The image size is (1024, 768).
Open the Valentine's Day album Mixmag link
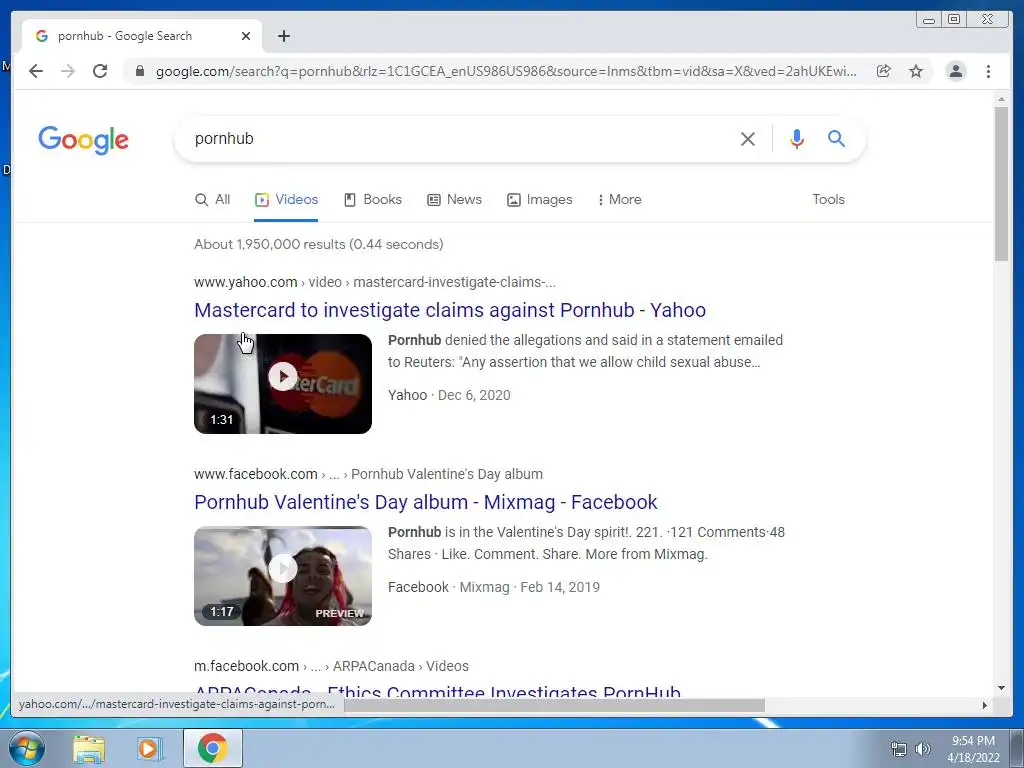click(426, 502)
